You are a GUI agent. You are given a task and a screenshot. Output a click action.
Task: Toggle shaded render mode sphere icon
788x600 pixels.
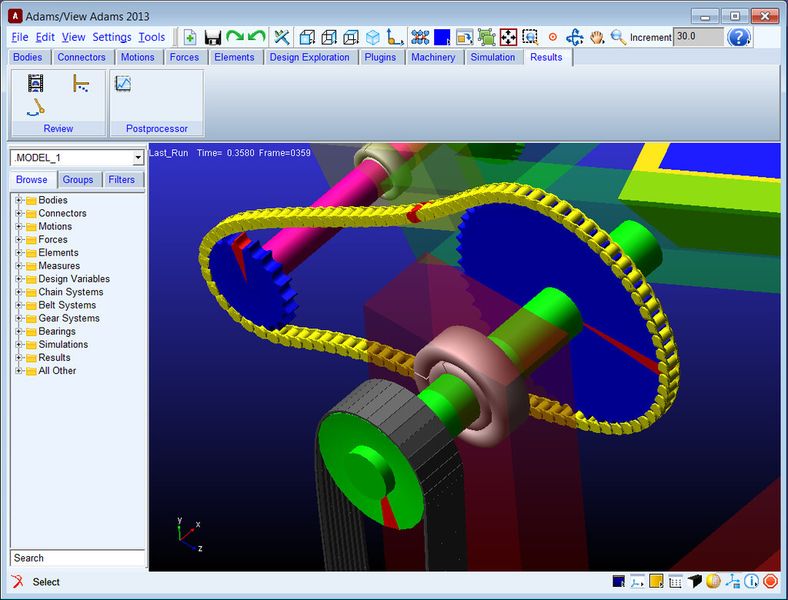coord(713,581)
